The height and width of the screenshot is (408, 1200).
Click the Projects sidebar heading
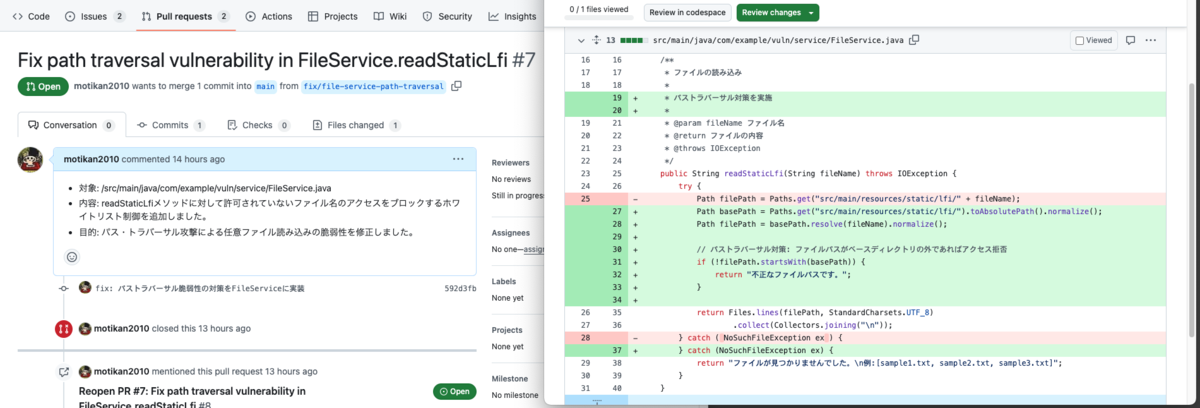507,330
